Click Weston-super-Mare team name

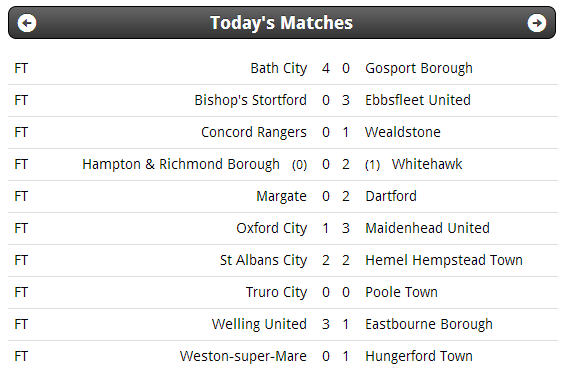[244, 356]
